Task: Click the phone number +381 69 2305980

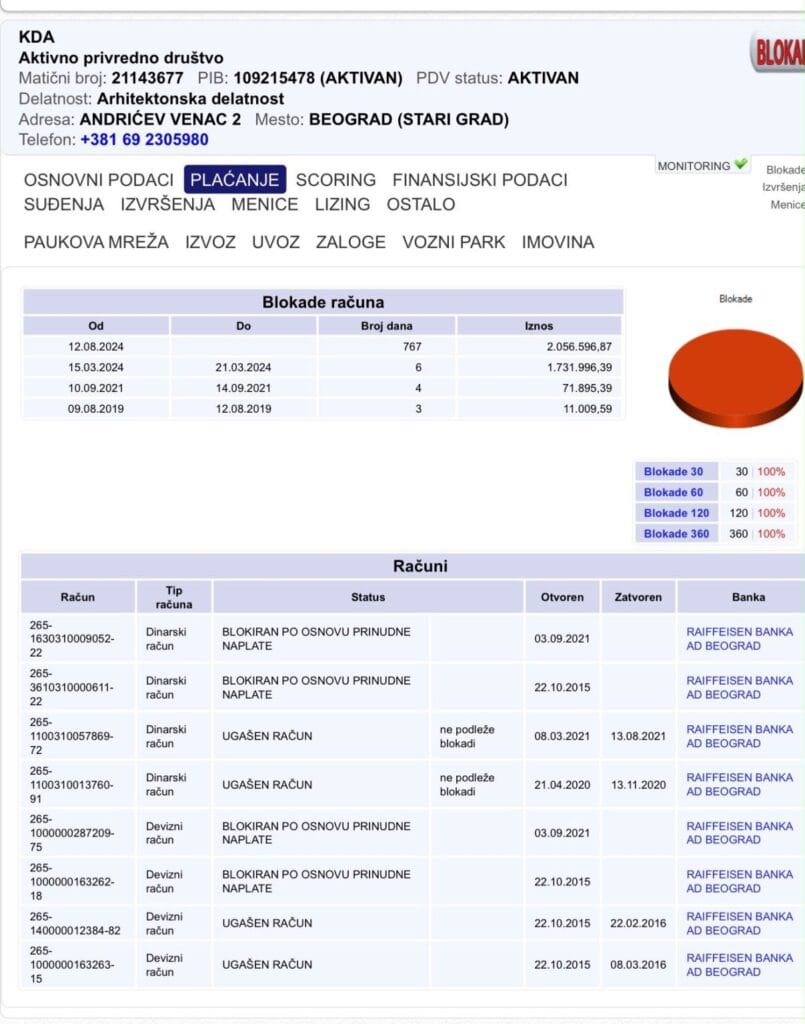Action: tap(144, 140)
